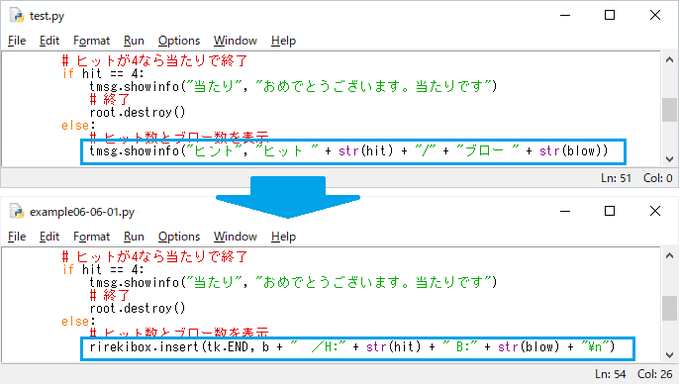Click scroll-down arrow in example06-06-01.py editor
This screenshot has height=386, width=680.
point(670,355)
